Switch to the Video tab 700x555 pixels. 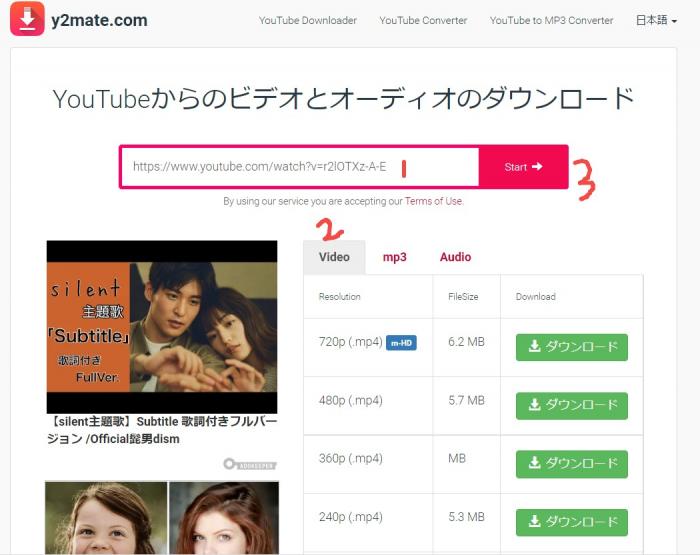coord(334,257)
